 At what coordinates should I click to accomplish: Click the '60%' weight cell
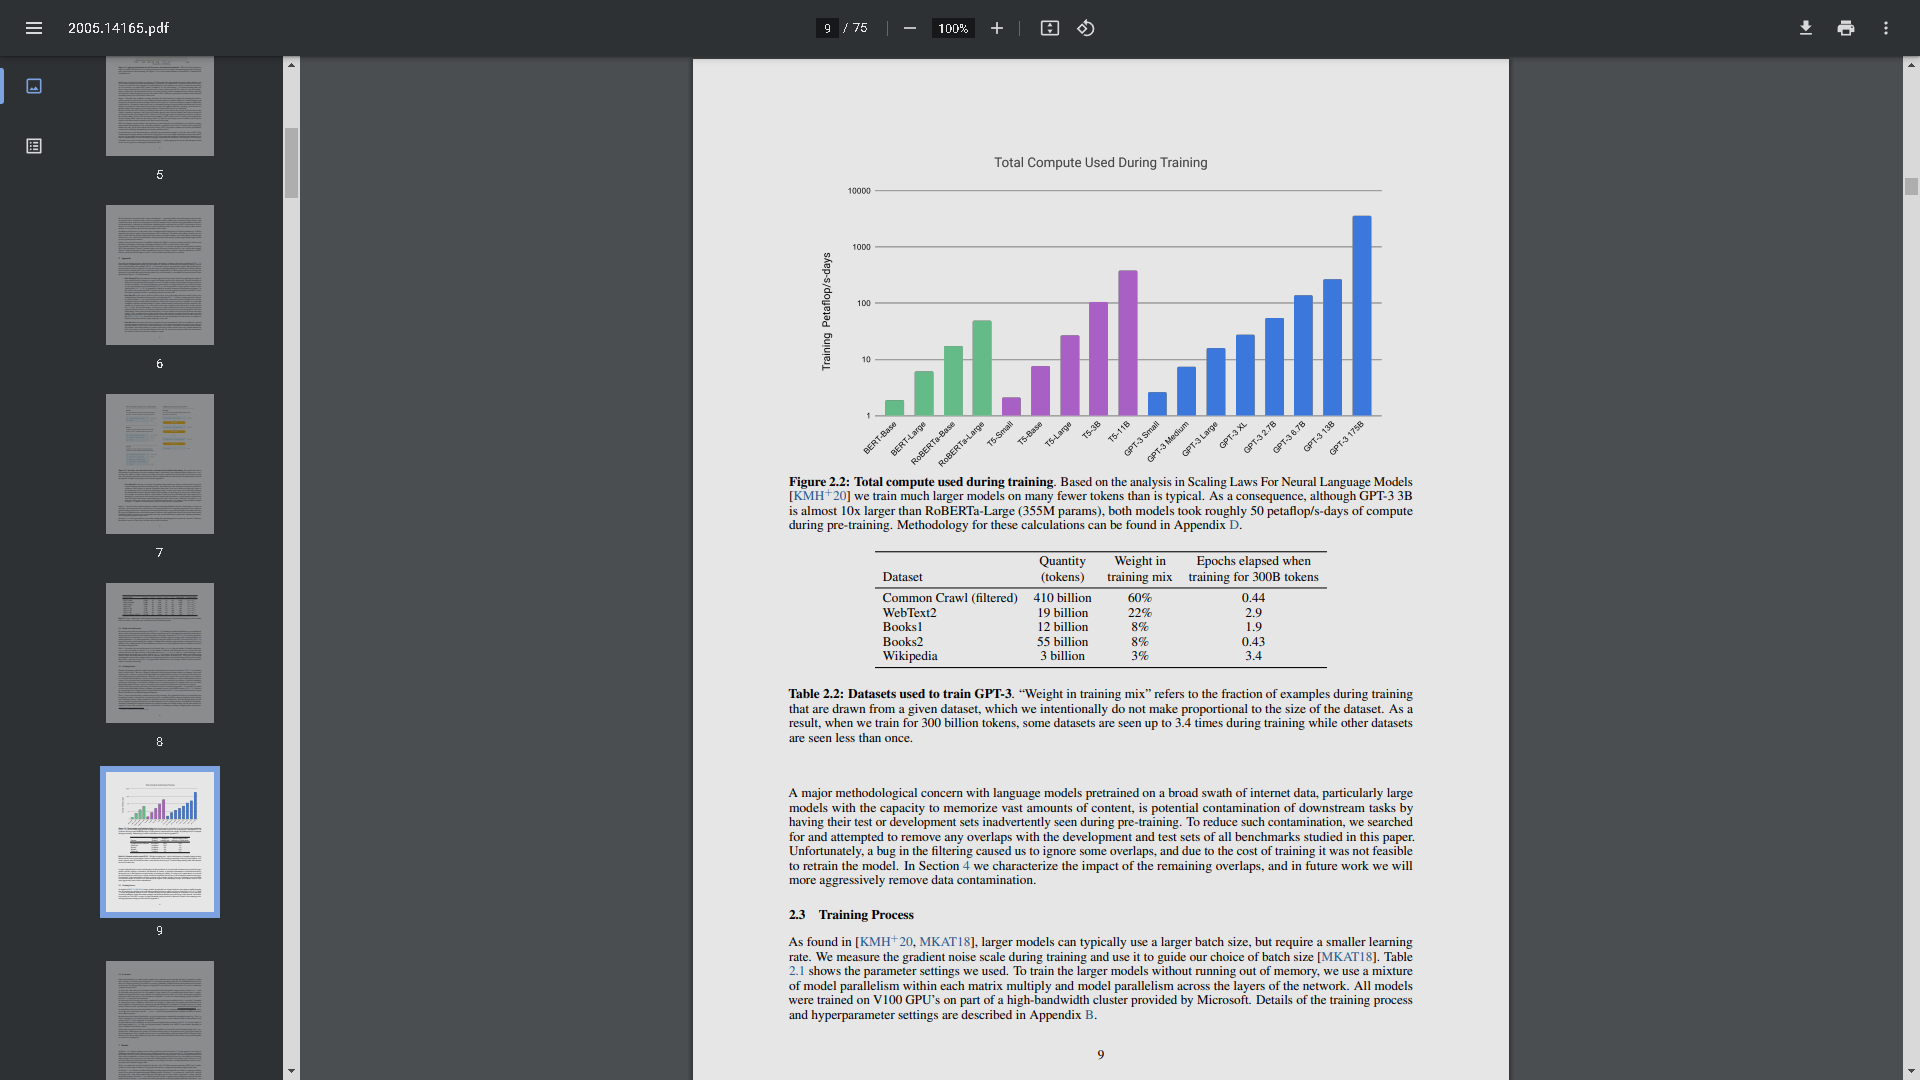1140,598
